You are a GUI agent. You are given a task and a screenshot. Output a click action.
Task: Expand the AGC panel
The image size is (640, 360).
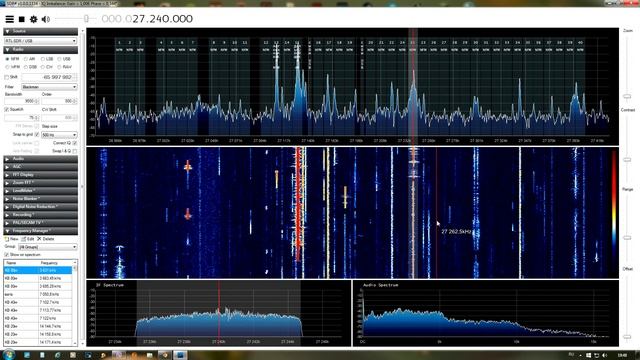(40, 167)
